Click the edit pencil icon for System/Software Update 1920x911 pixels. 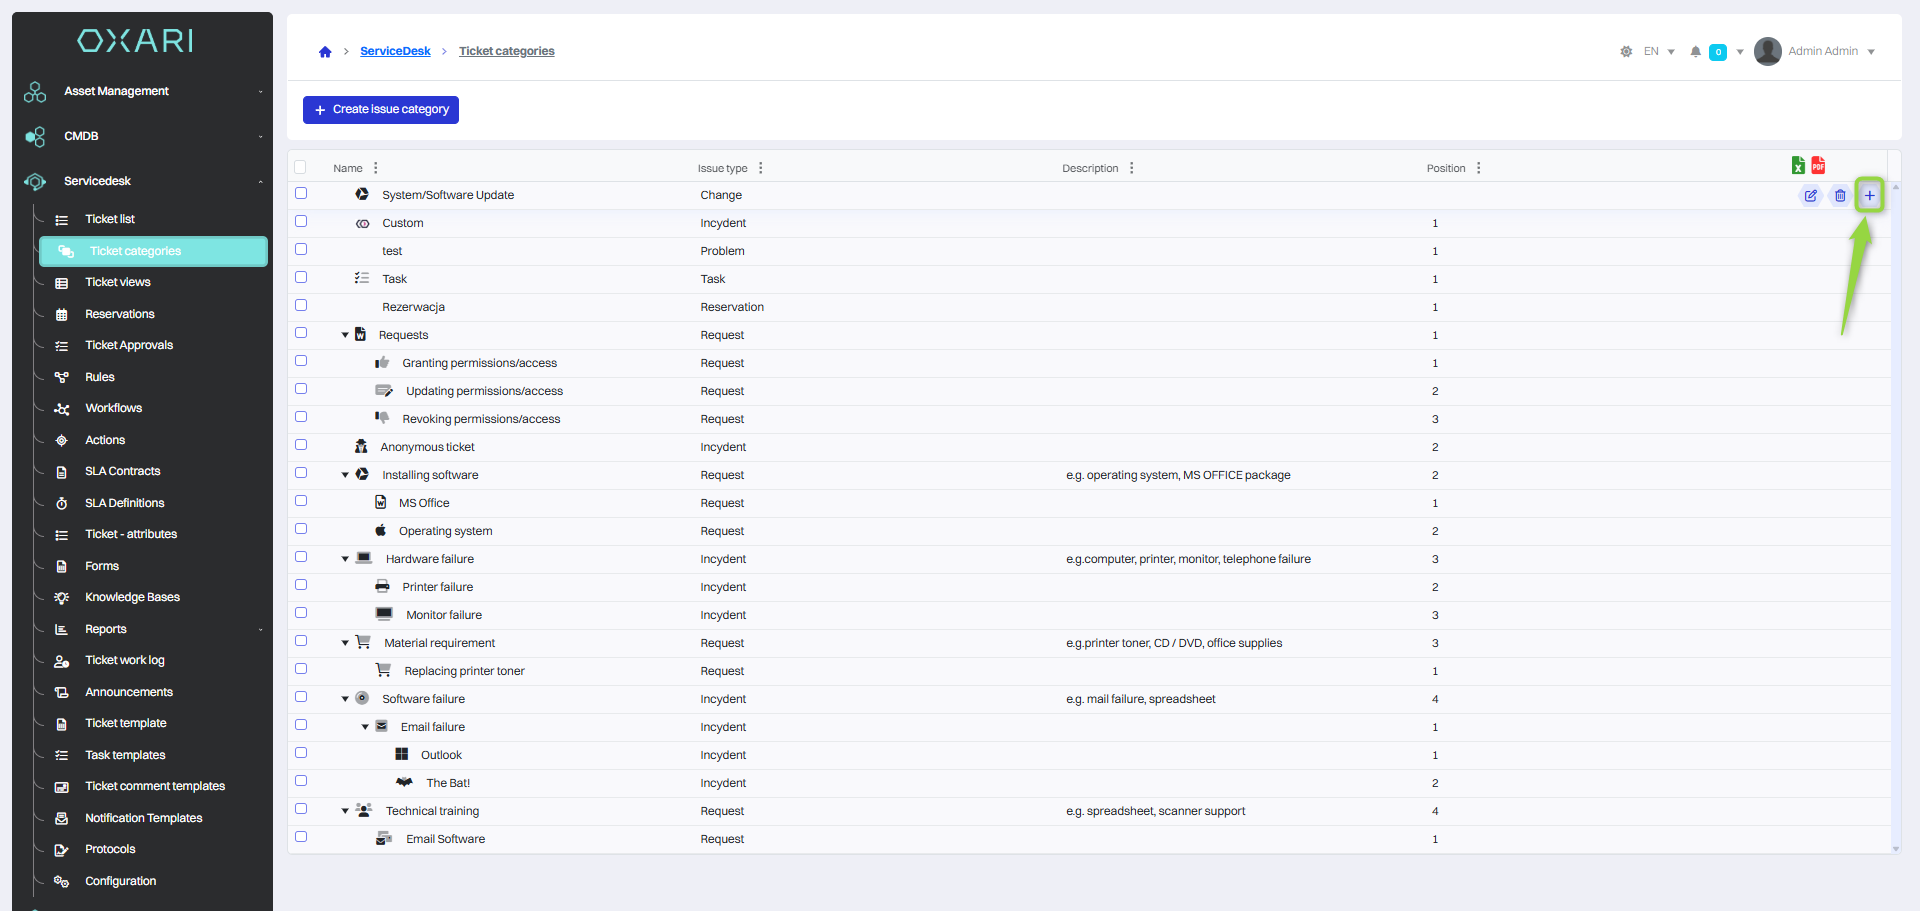click(x=1810, y=196)
